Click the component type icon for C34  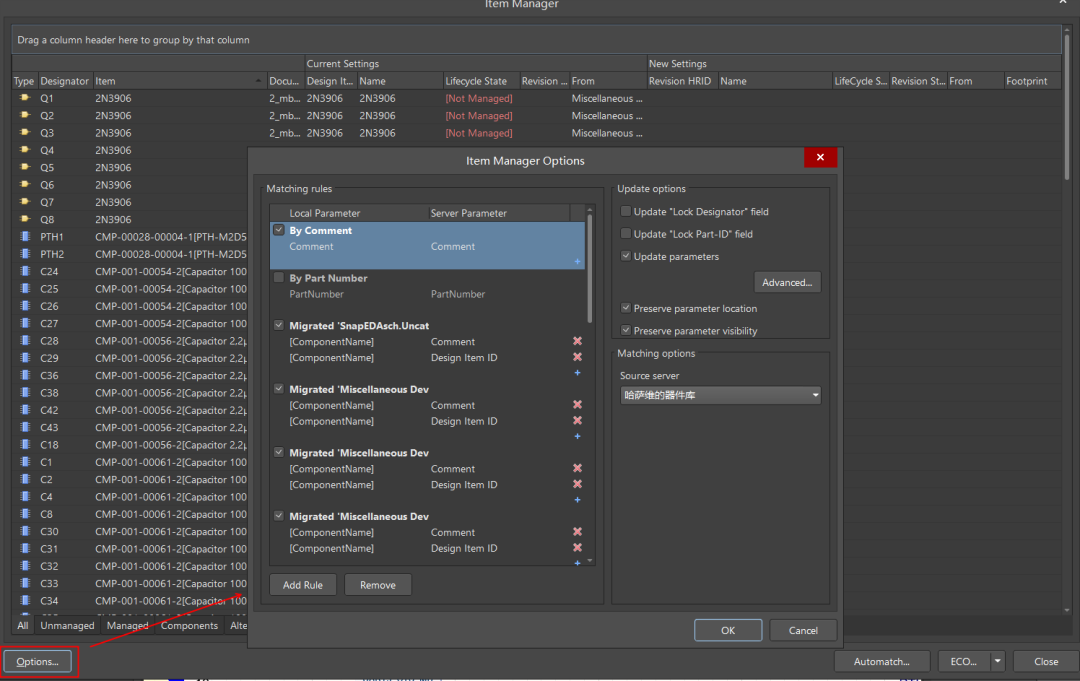click(25, 600)
